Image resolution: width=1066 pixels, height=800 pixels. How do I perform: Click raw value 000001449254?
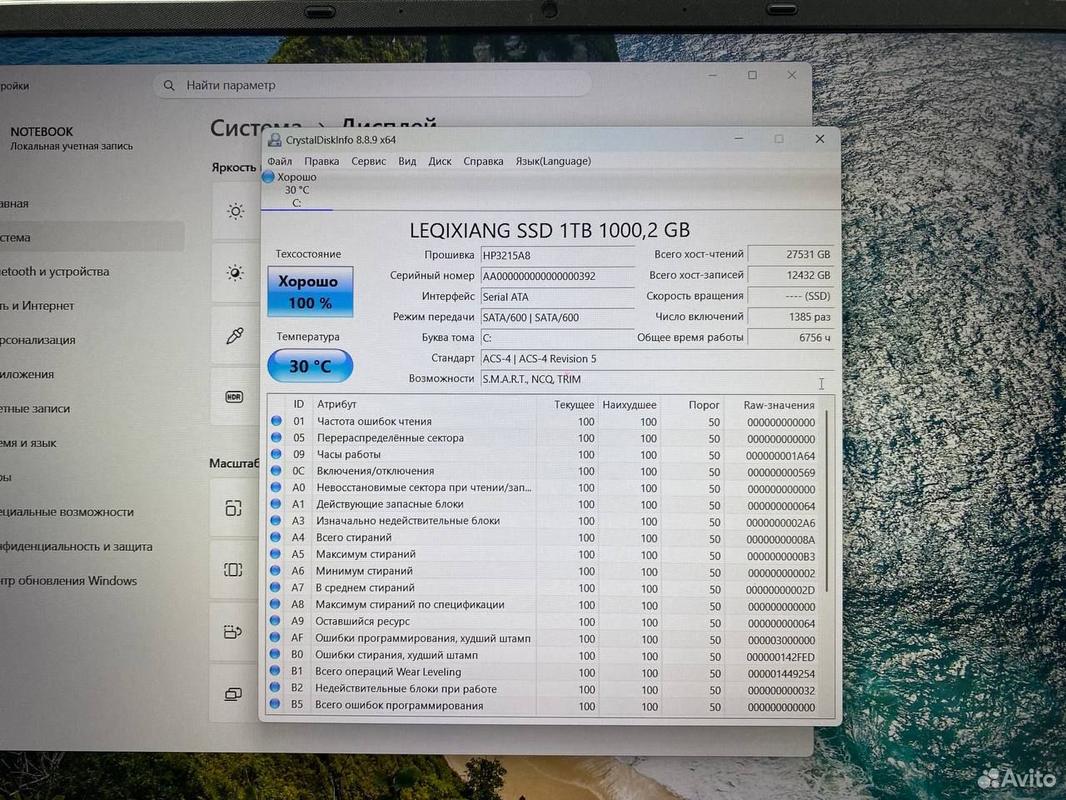click(780, 674)
